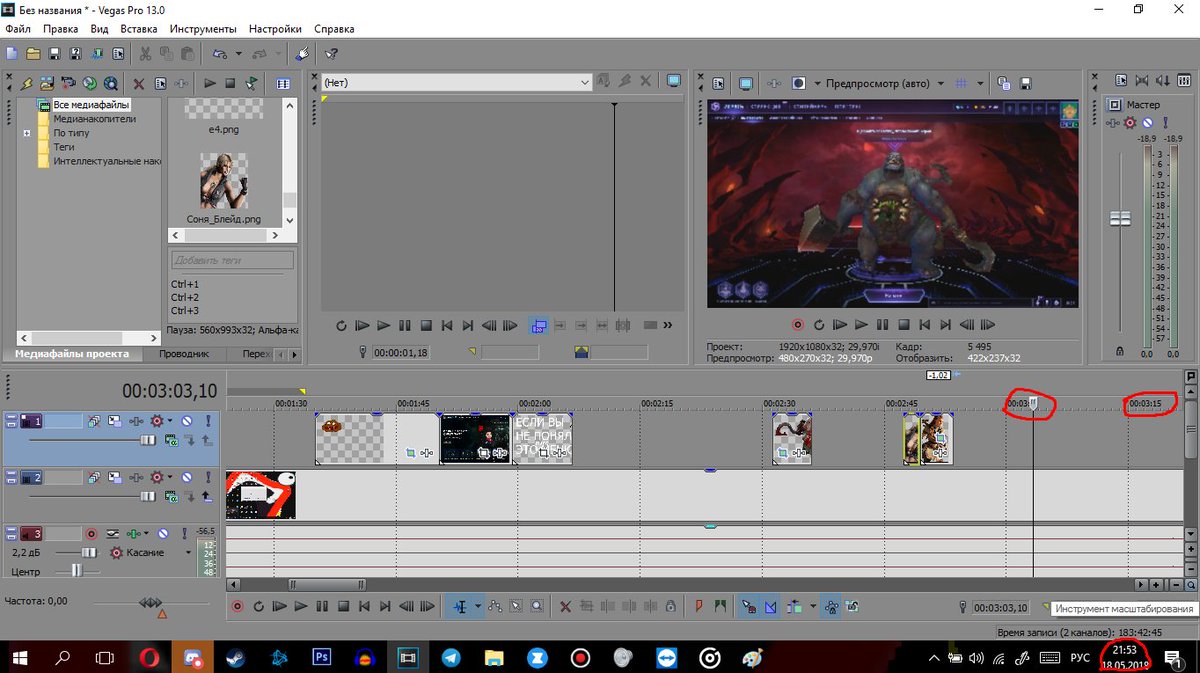This screenshot has height=673, width=1200.
Task: Click the 'Добавить теги' input field
Action: (x=232, y=260)
